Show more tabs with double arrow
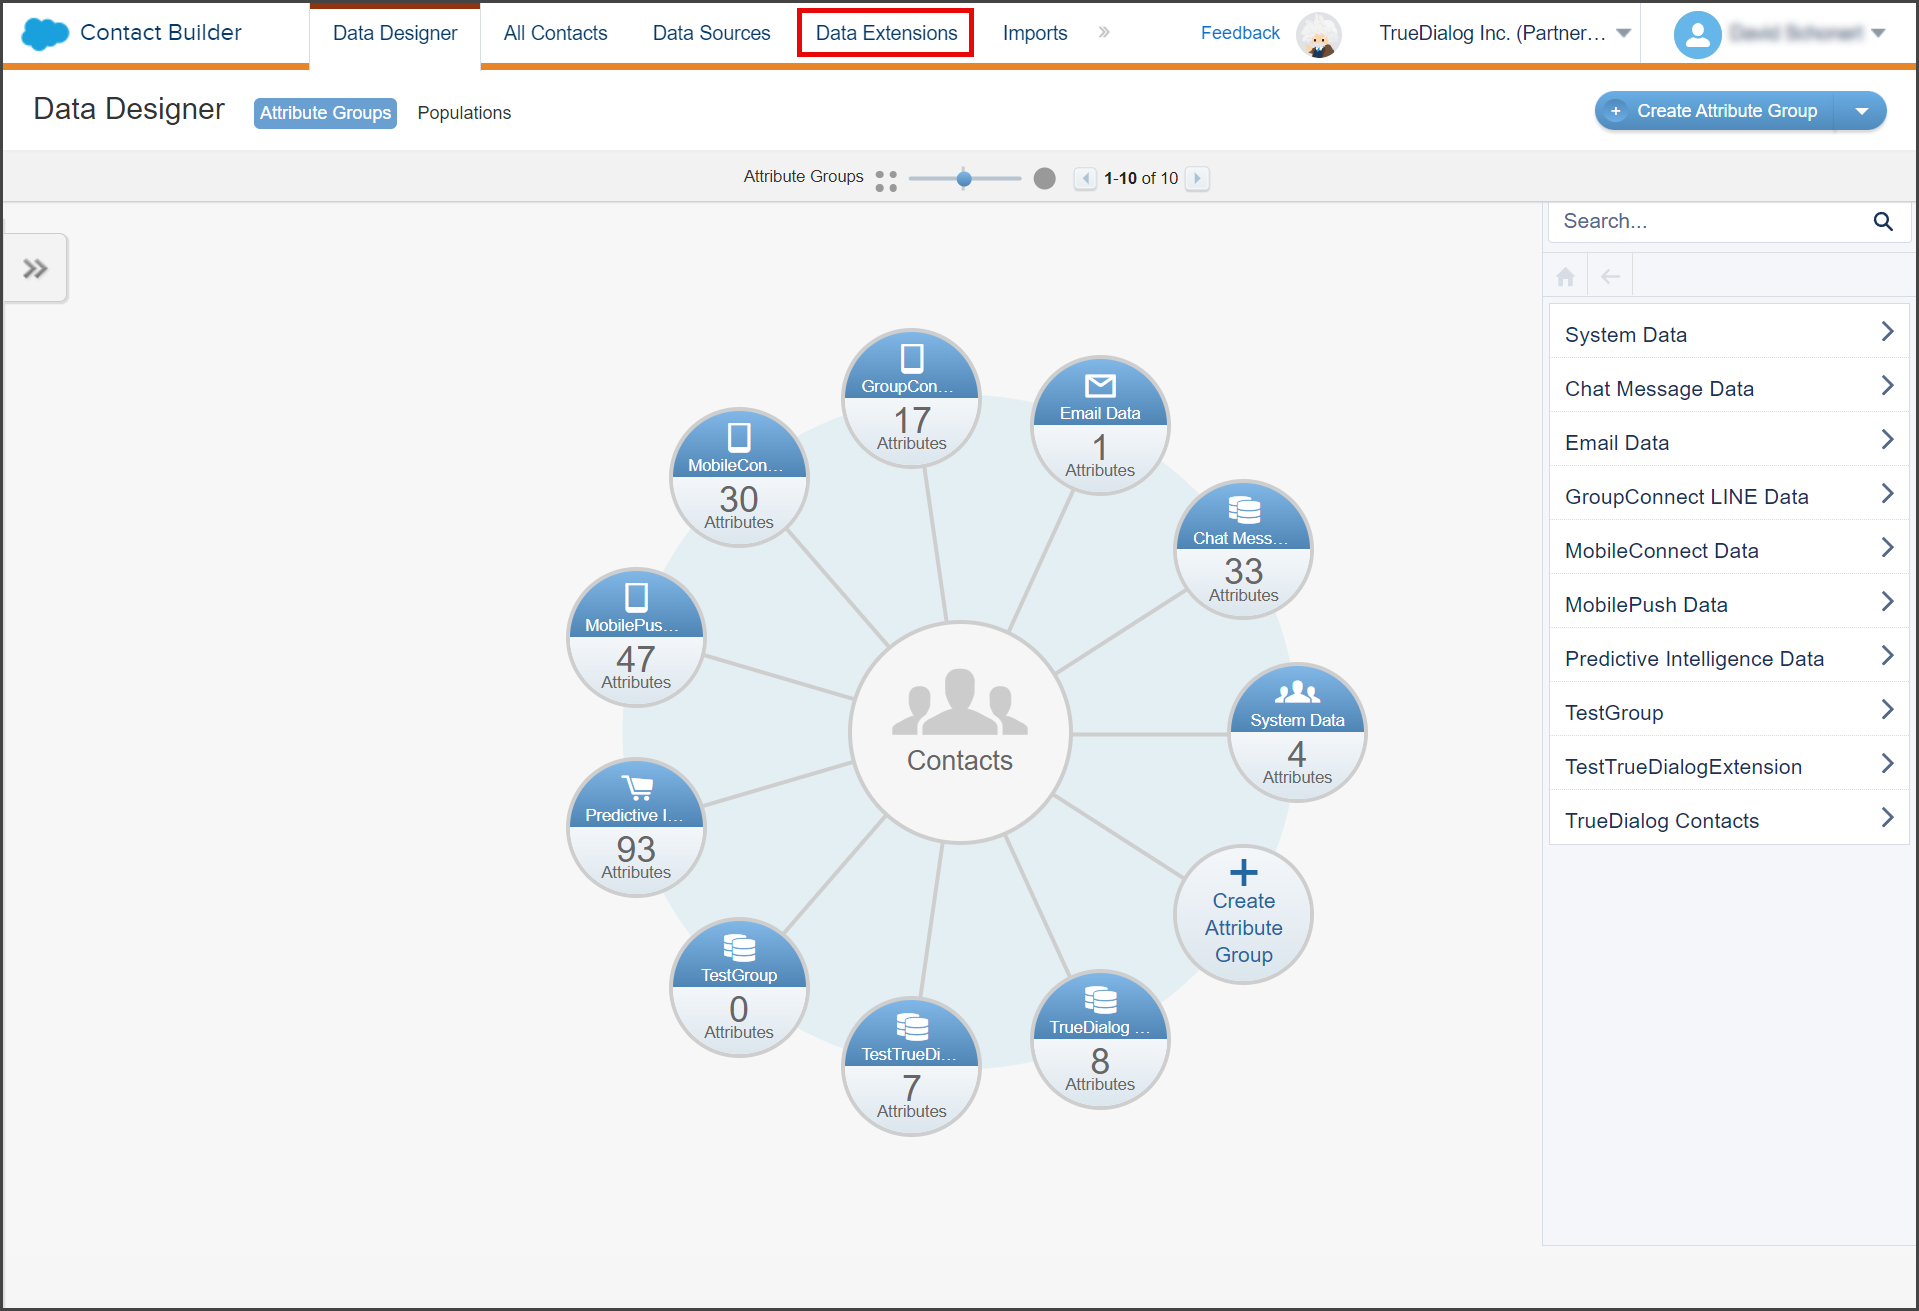 [x=1104, y=32]
